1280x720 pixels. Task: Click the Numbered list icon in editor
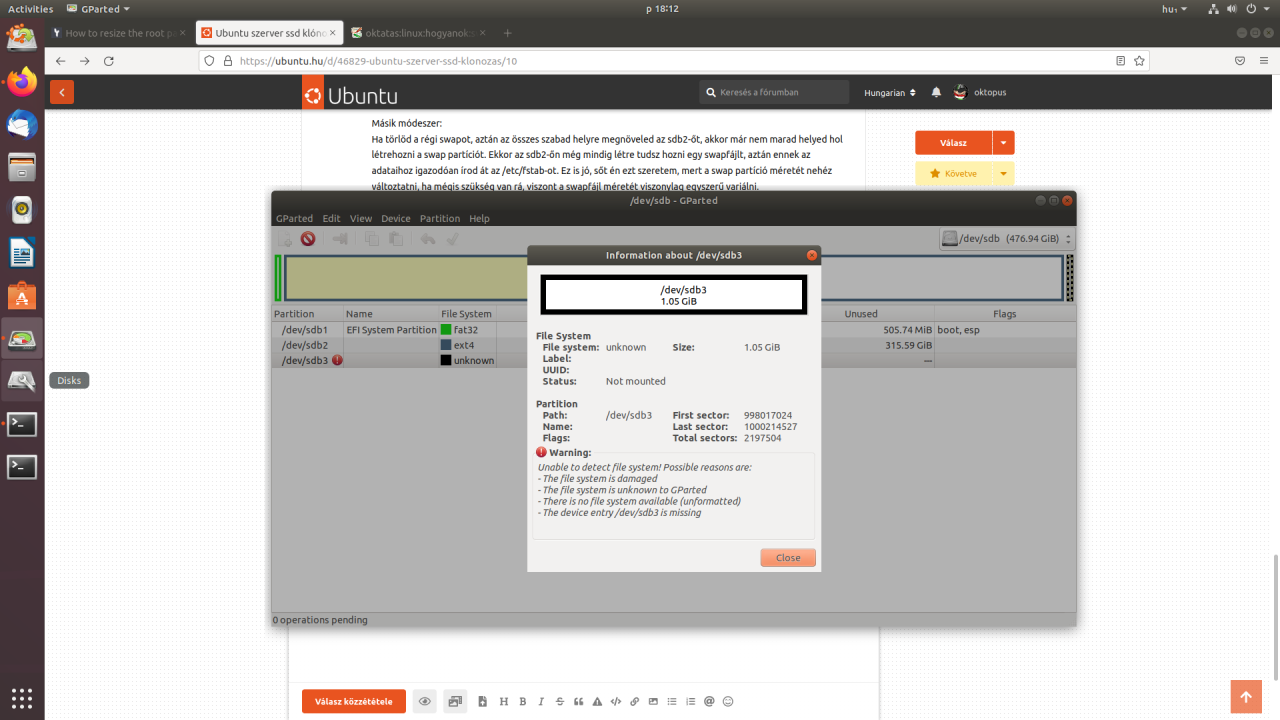[690, 701]
